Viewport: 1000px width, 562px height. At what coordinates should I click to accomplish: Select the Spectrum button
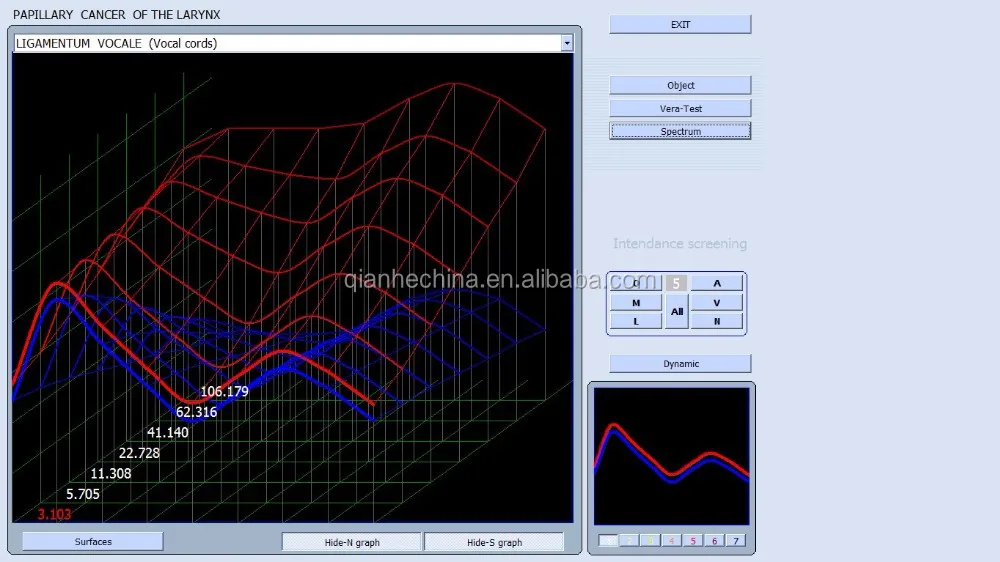[x=680, y=131]
